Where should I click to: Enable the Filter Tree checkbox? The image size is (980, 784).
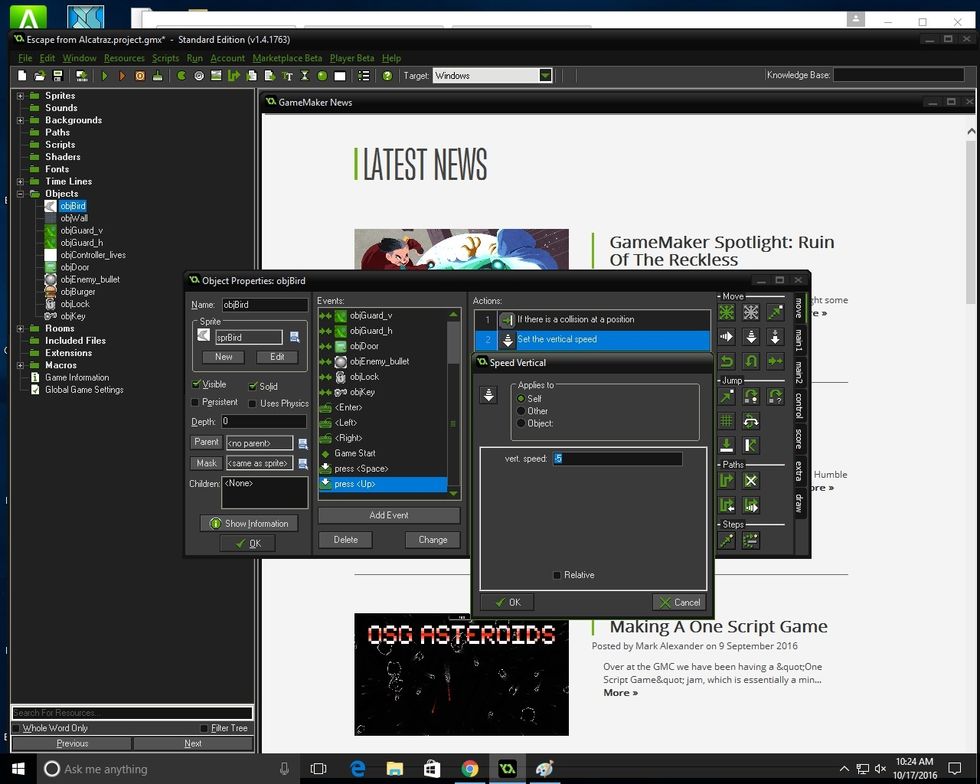point(204,728)
